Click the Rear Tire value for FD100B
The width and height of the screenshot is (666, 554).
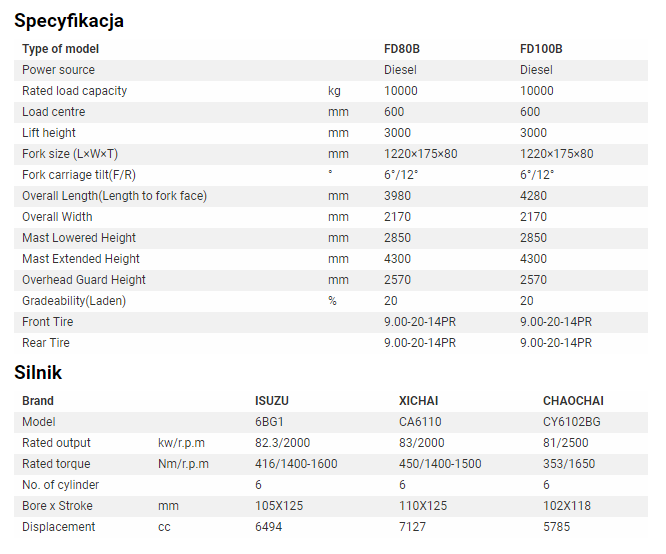[556, 343]
